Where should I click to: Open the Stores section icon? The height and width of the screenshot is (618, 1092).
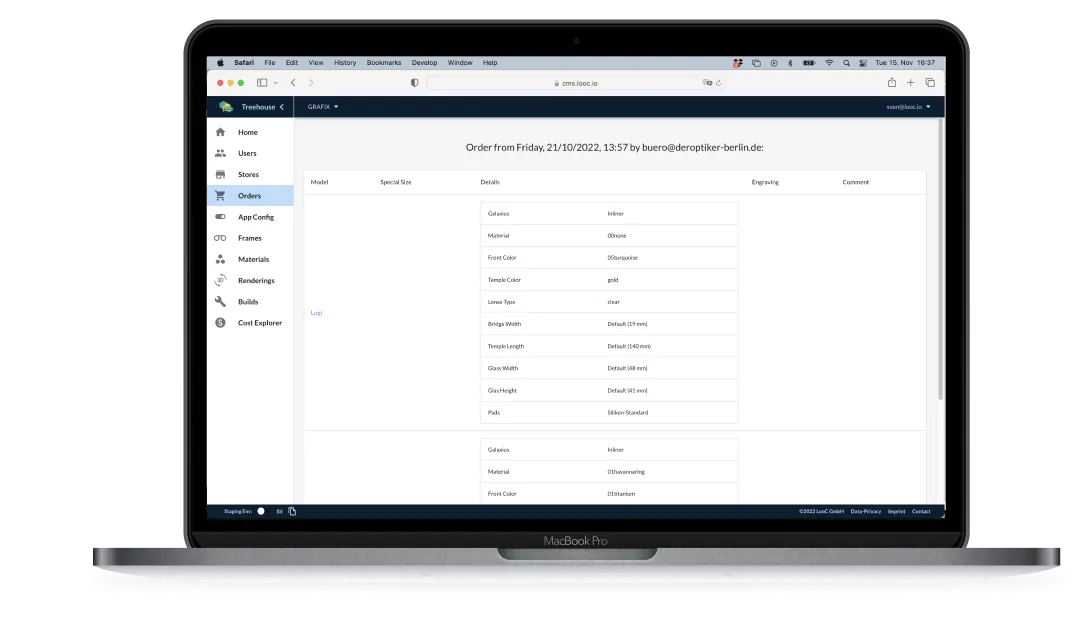220,174
